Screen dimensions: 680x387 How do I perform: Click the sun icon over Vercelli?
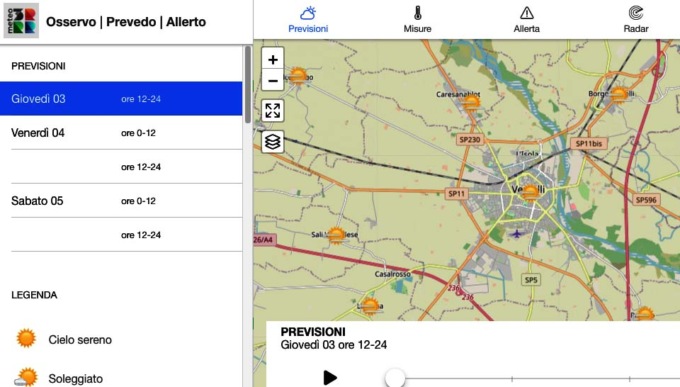tap(530, 193)
